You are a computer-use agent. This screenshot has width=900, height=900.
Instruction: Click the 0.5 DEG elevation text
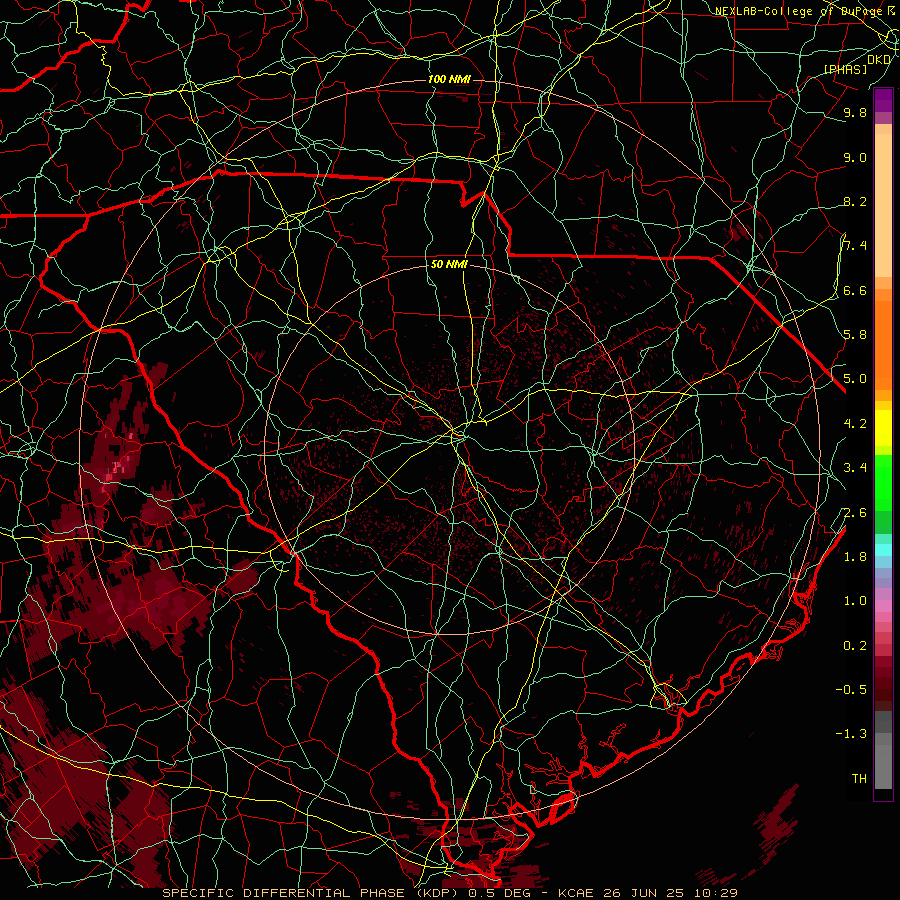click(498, 893)
